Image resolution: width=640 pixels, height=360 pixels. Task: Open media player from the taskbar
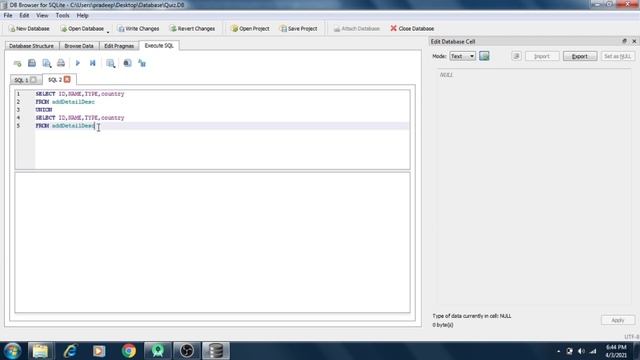[99, 351]
